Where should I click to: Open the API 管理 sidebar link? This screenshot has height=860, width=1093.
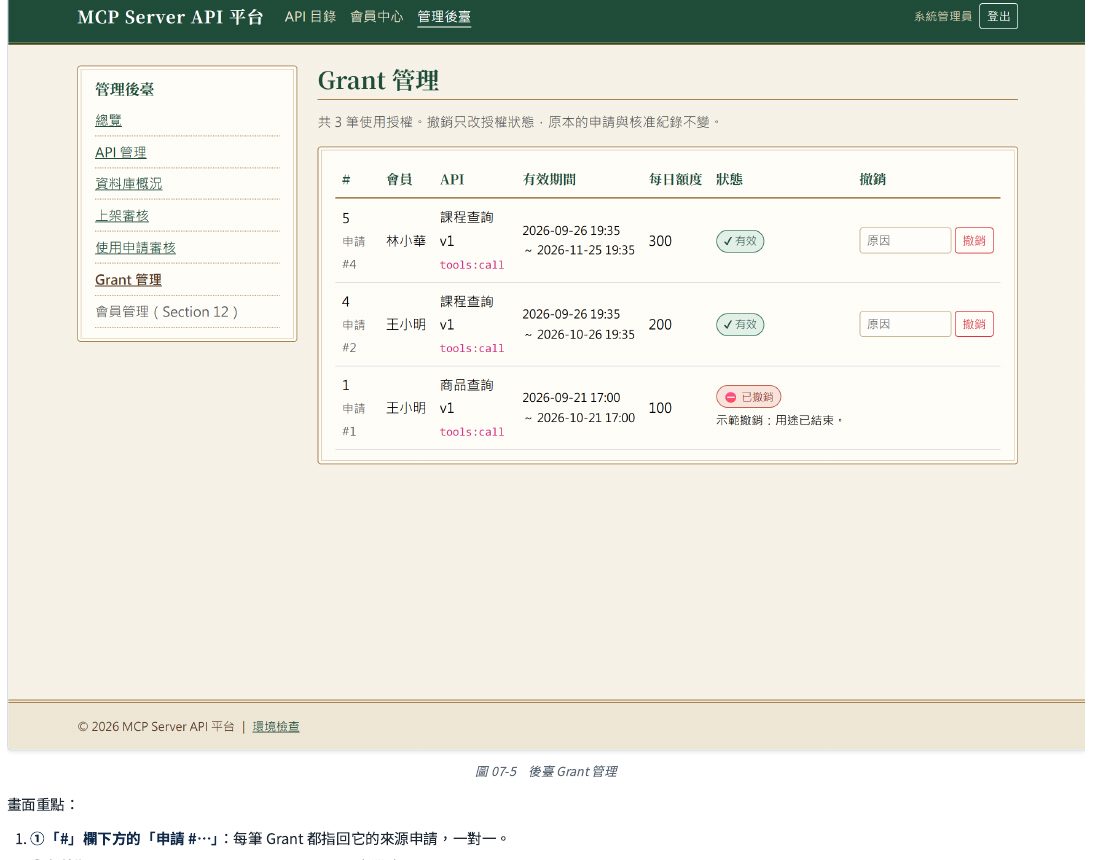[121, 152]
